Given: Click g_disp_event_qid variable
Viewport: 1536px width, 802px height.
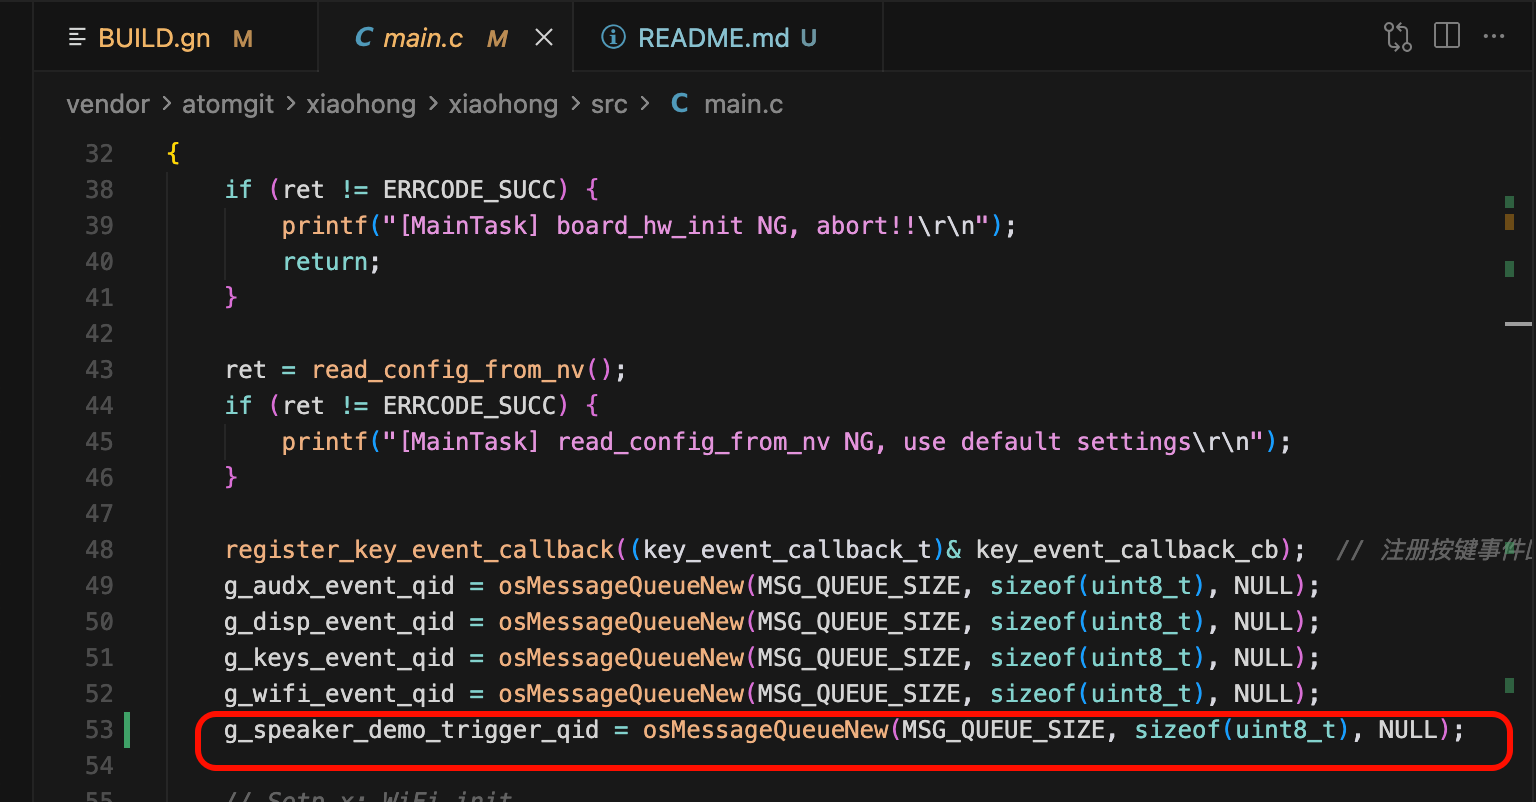Looking at the screenshot, I should (x=340, y=622).
